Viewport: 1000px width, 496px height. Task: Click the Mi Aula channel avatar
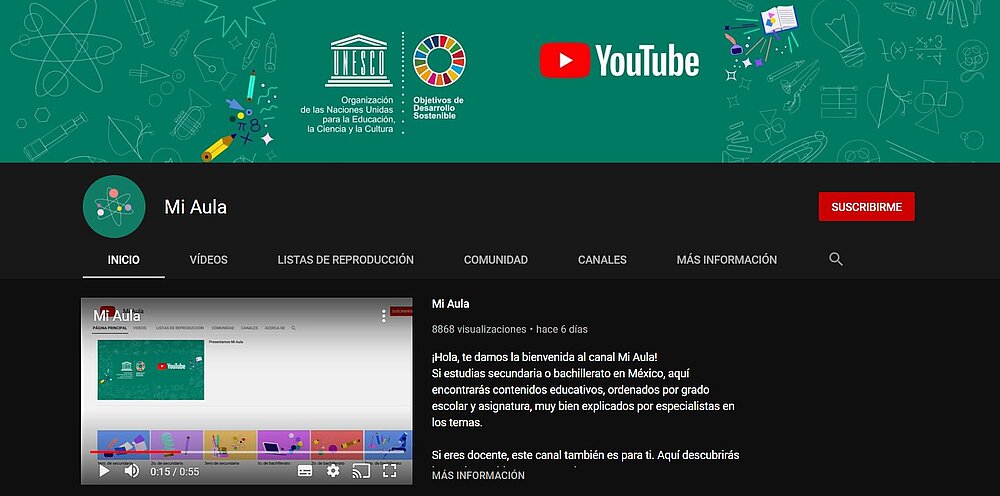113,207
